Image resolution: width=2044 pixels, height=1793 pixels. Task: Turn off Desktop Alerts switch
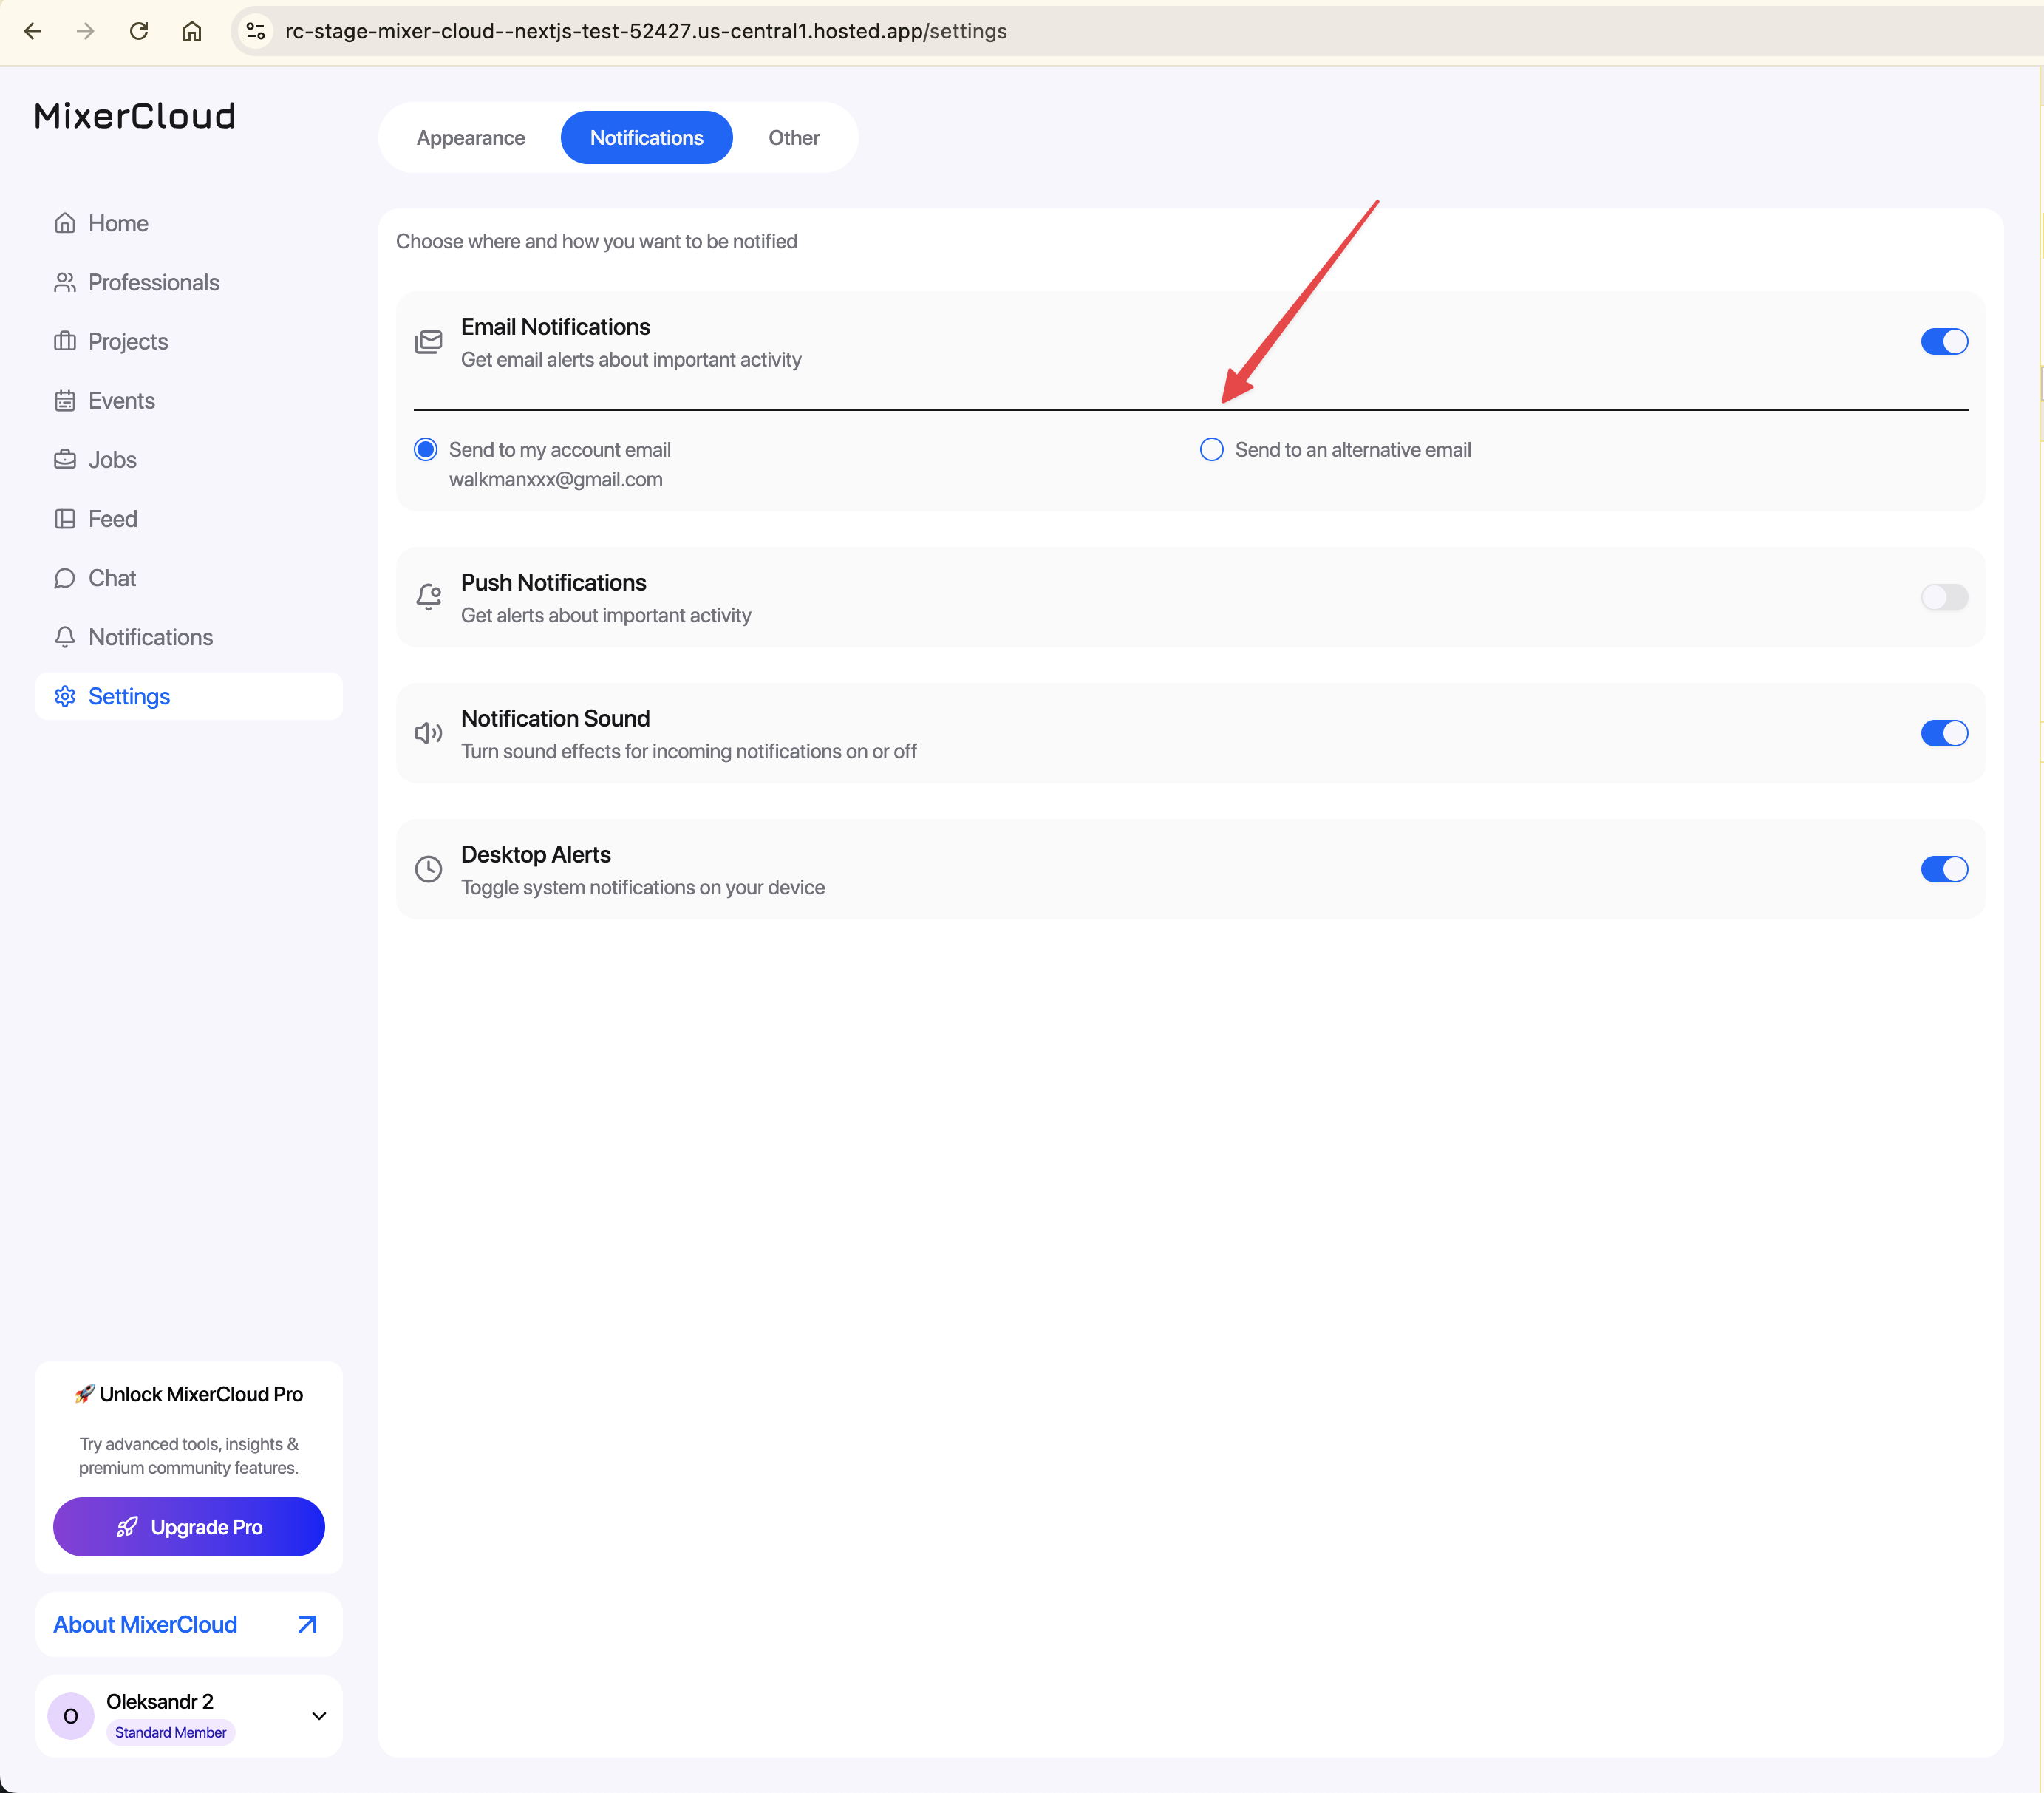click(1943, 869)
